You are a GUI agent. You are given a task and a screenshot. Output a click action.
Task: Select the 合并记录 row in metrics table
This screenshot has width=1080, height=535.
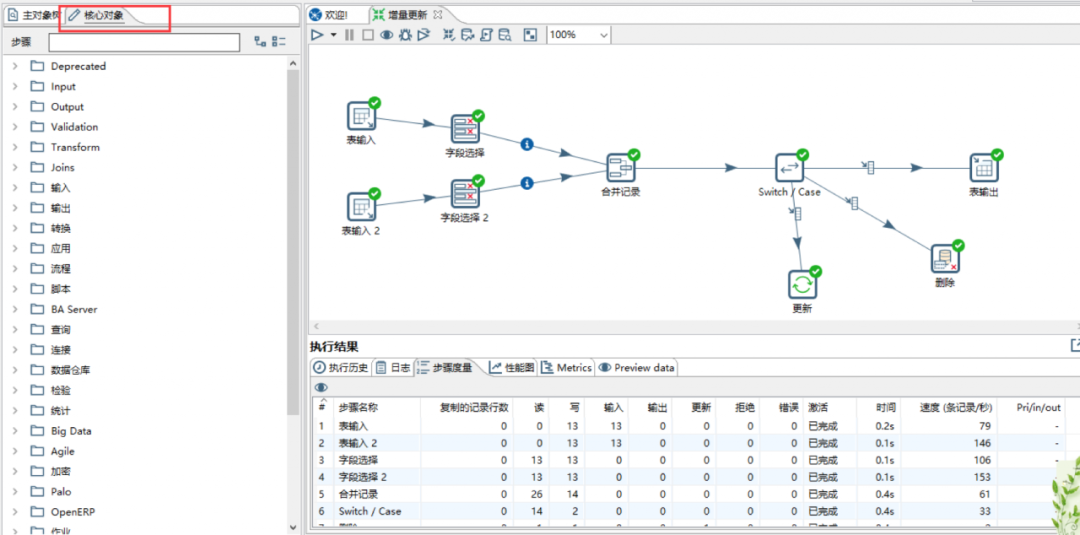(691, 494)
